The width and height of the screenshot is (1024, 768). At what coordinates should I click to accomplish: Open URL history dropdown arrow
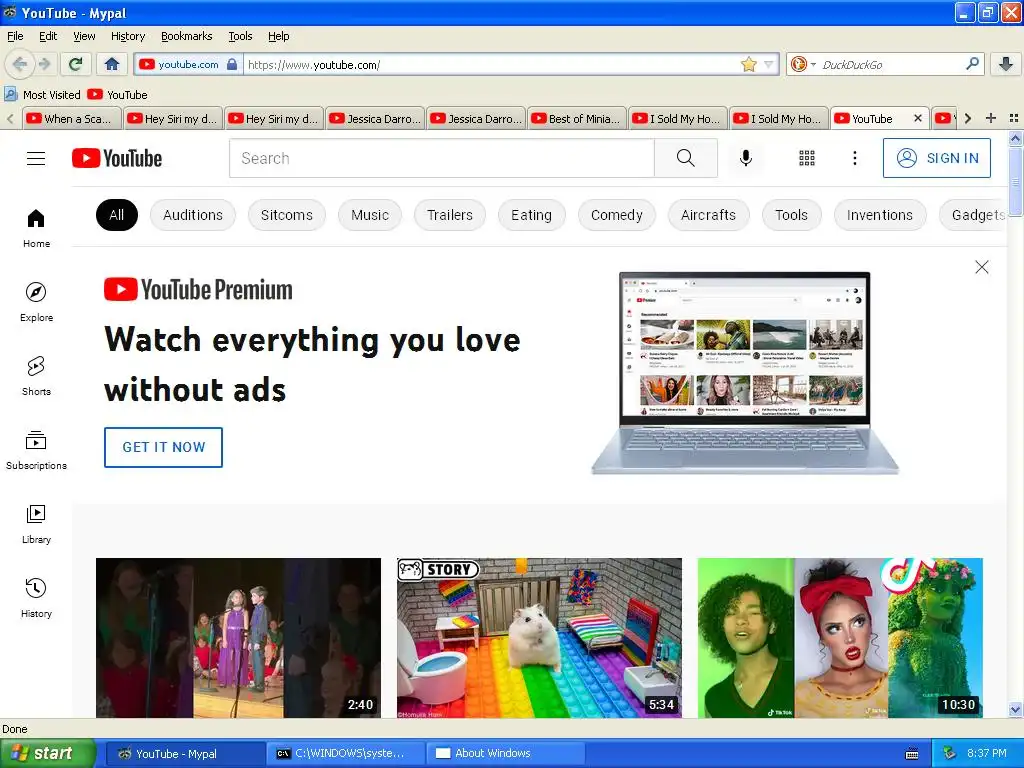pos(769,64)
